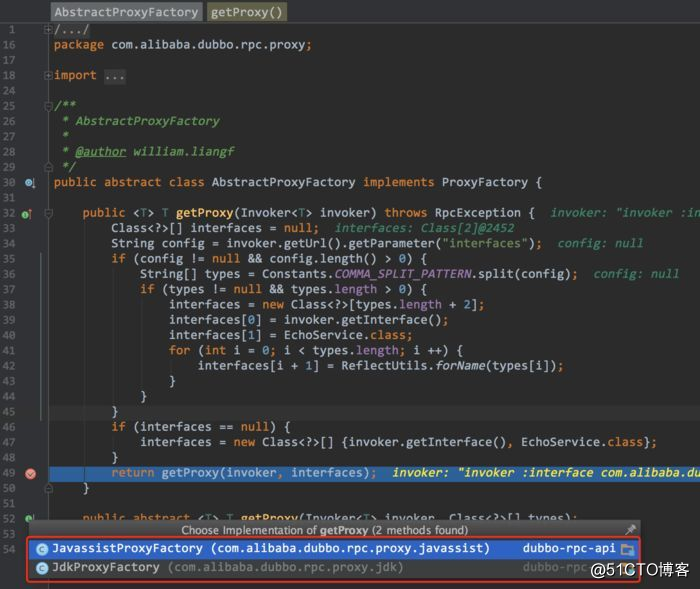Screen dimensions: 700x589
Task: Click the class icon beside JavassistProxyFactory
Action: point(42,549)
